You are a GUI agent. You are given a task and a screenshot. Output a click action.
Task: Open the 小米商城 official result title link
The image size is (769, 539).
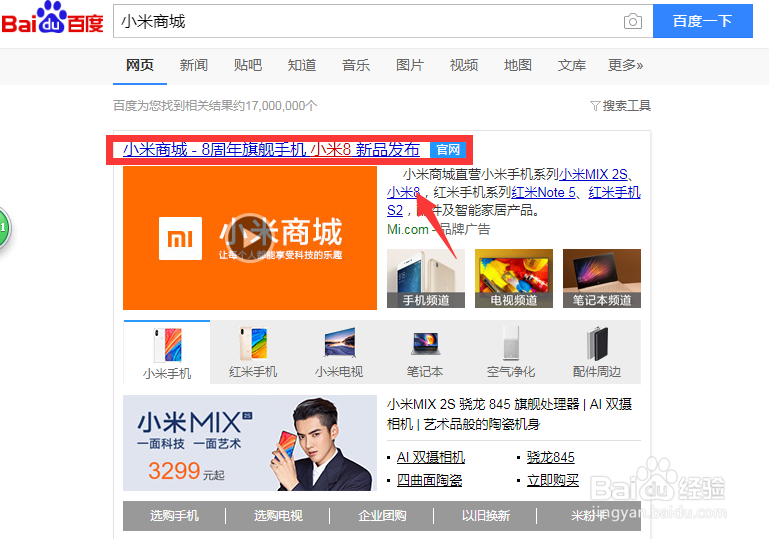click(271, 149)
